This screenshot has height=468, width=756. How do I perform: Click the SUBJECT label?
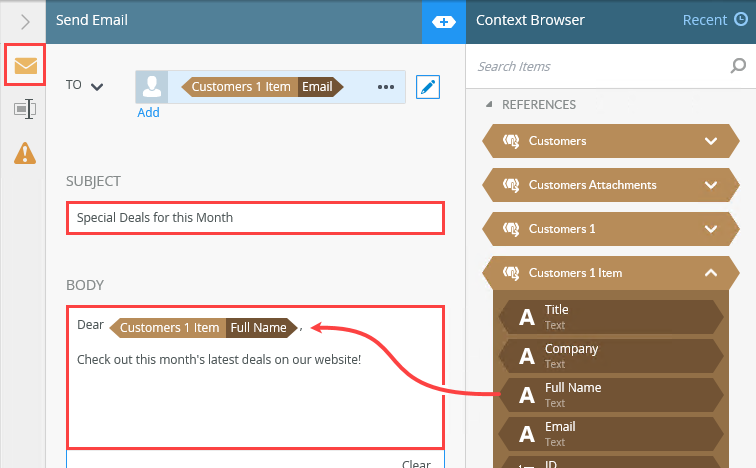point(93,181)
